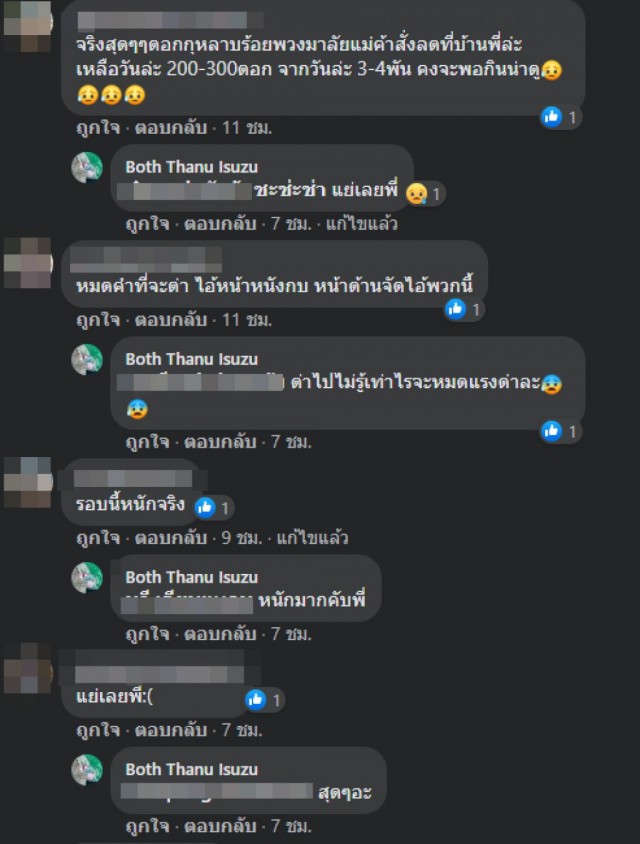
Task: Click thumbs-up icon beside รอบนี้หนักจริง
Action: point(205,507)
